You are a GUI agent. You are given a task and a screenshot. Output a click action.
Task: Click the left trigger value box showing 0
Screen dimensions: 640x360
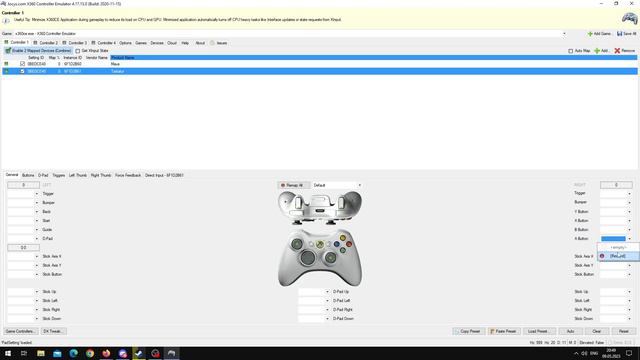pyautogui.click(x=23, y=185)
